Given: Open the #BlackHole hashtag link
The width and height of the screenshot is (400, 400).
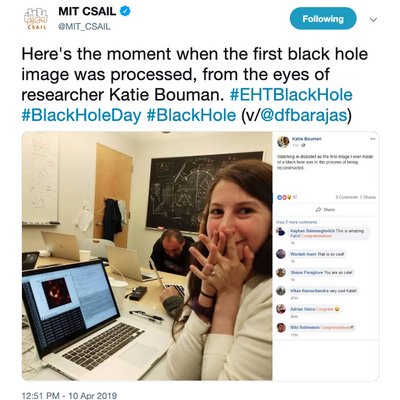Looking at the screenshot, I should pyautogui.click(x=191, y=115).
